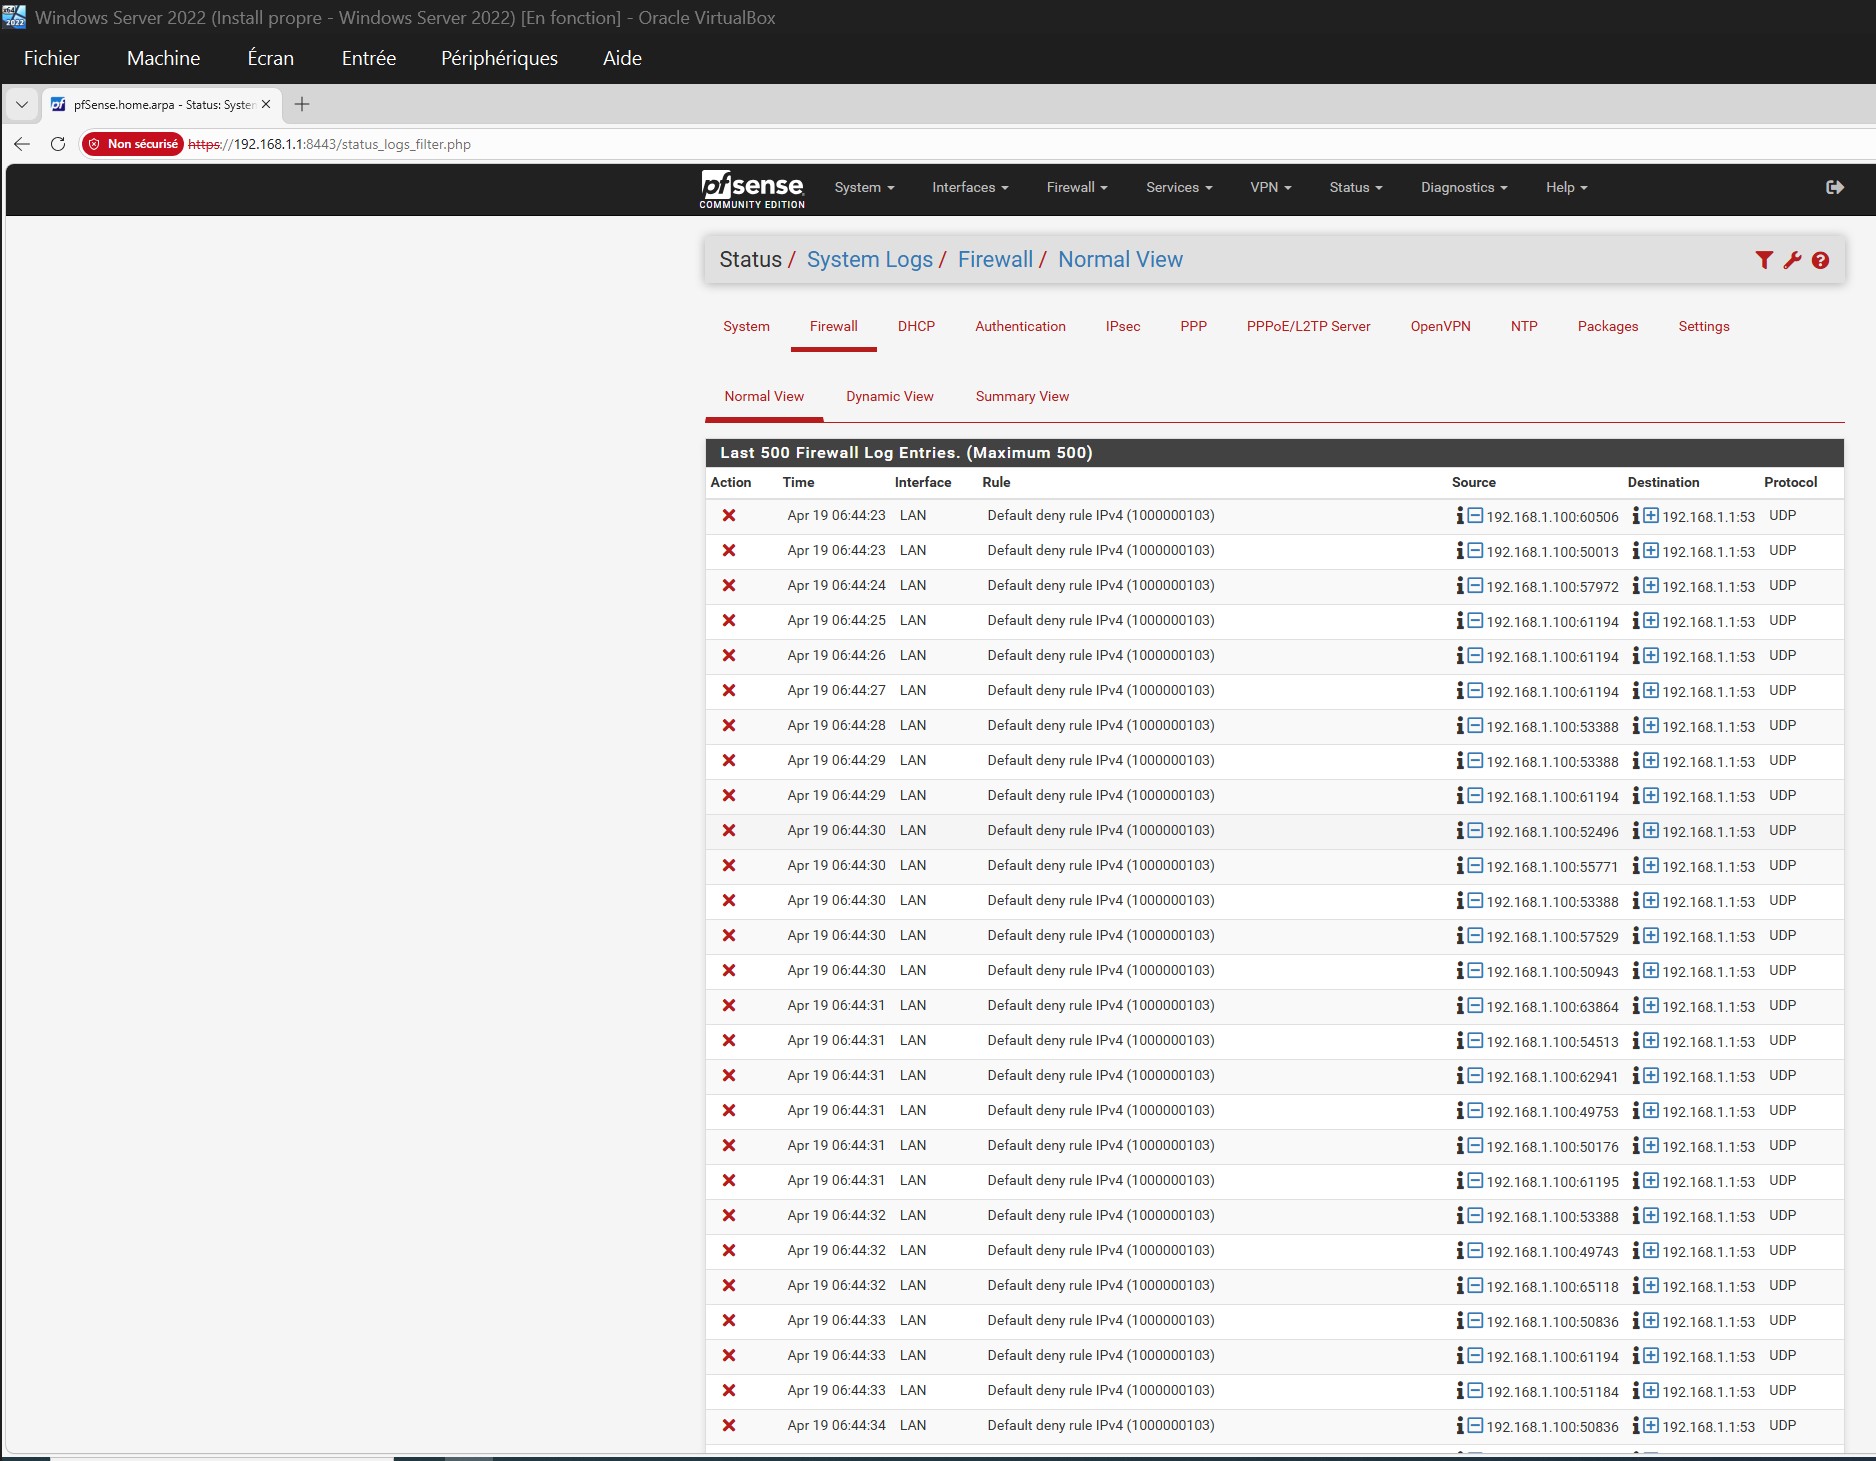This screenshot has height=1461, width=1876.
Task: Expand the Diagnostics navbar menu
Action: pyautogui.click(x=1464, y=188)
